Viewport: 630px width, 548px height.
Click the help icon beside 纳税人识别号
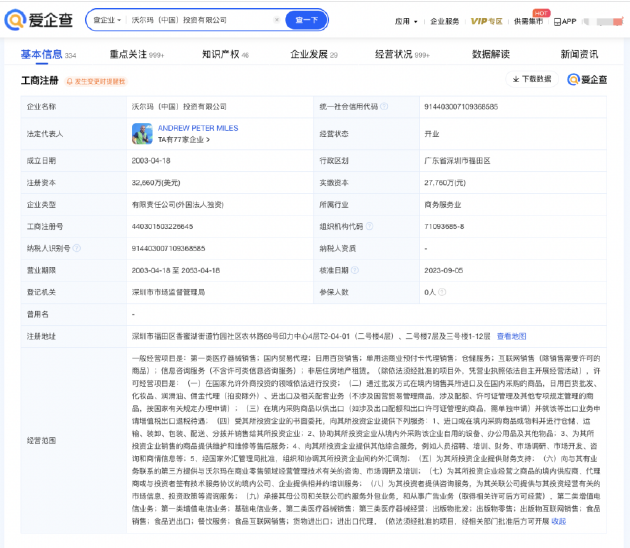click(77, 248)
